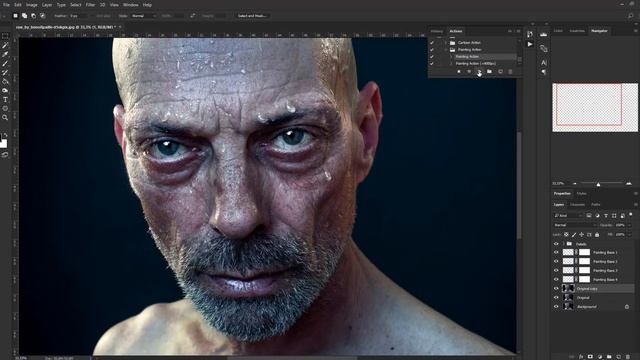The width and height of the screenshot is (640, 360).
Task: Click Painting Base 1 layer mask thumbnail
Action: (584, 253)
